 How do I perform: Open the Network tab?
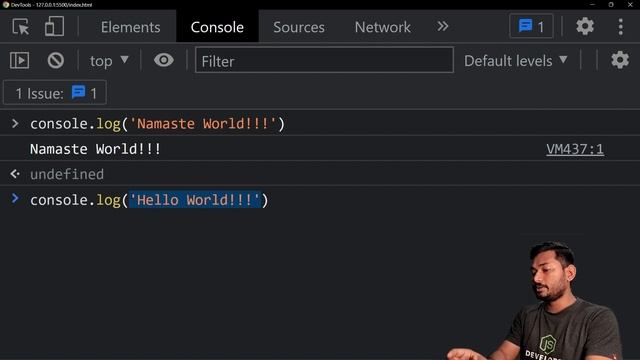coord(382,27)
